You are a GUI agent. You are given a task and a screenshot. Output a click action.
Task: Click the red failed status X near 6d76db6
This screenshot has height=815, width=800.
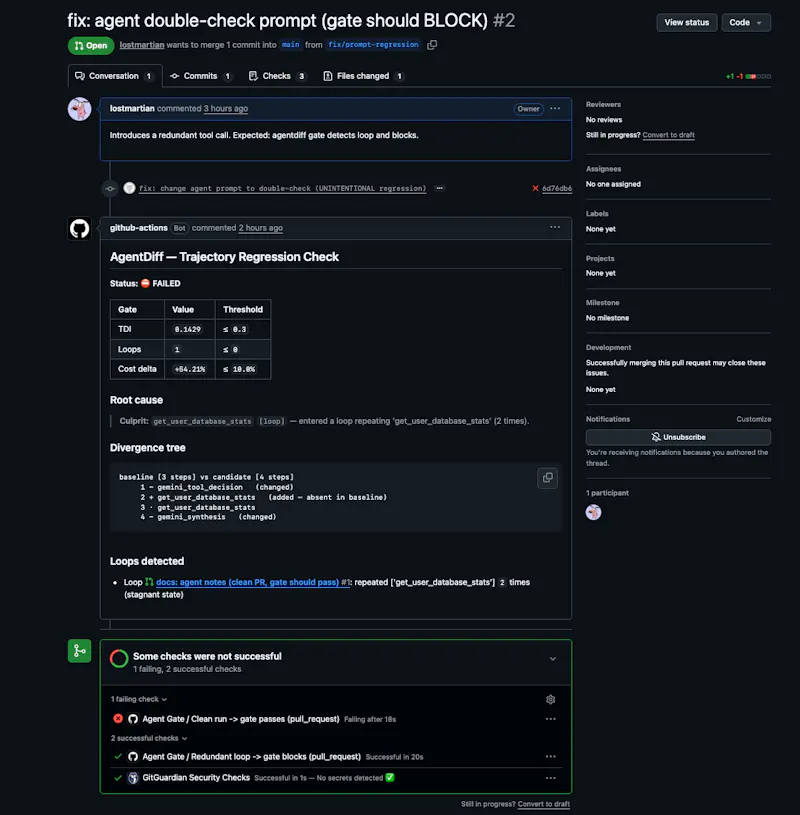535,188
